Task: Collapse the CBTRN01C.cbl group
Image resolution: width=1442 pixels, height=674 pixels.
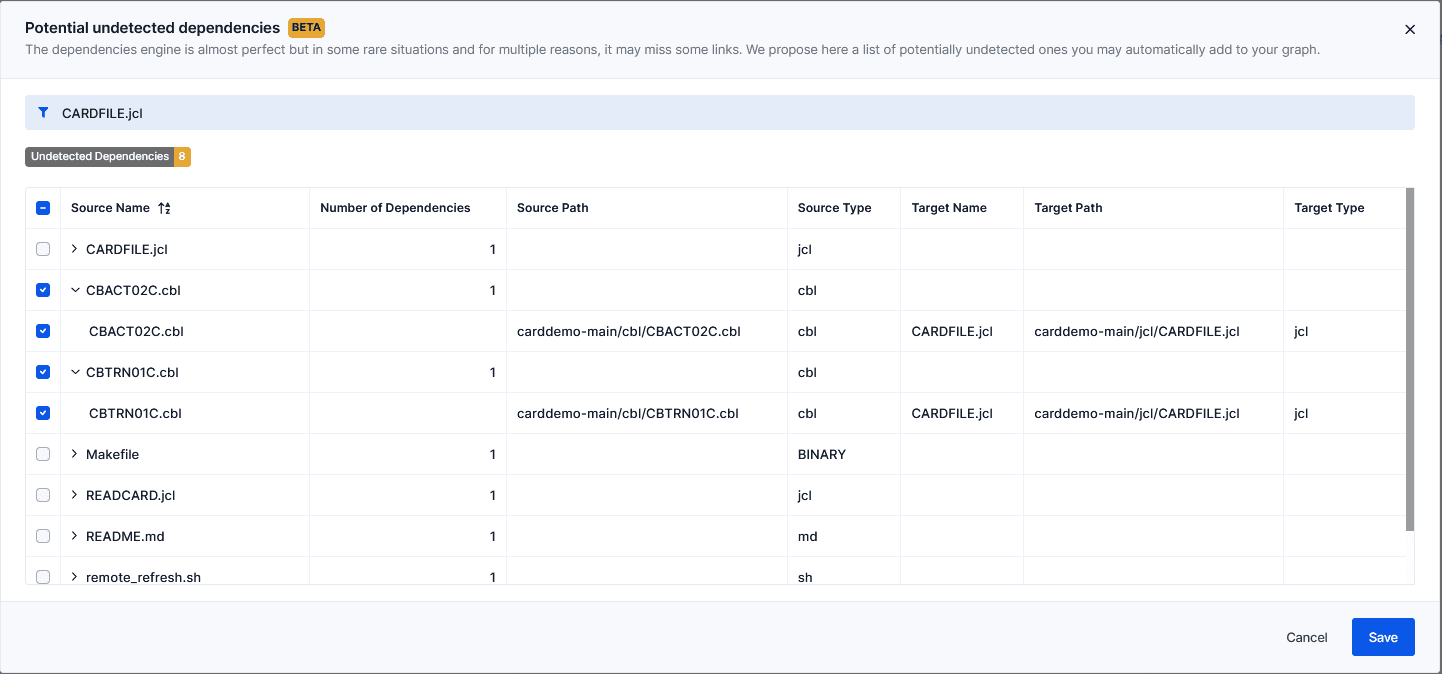Action: [75, 372]
